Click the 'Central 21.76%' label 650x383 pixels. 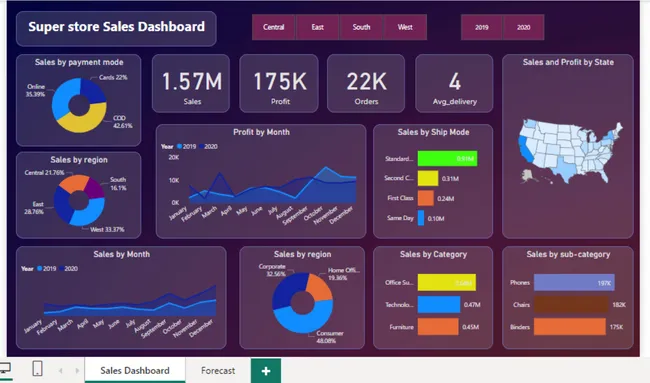(44, 172)
